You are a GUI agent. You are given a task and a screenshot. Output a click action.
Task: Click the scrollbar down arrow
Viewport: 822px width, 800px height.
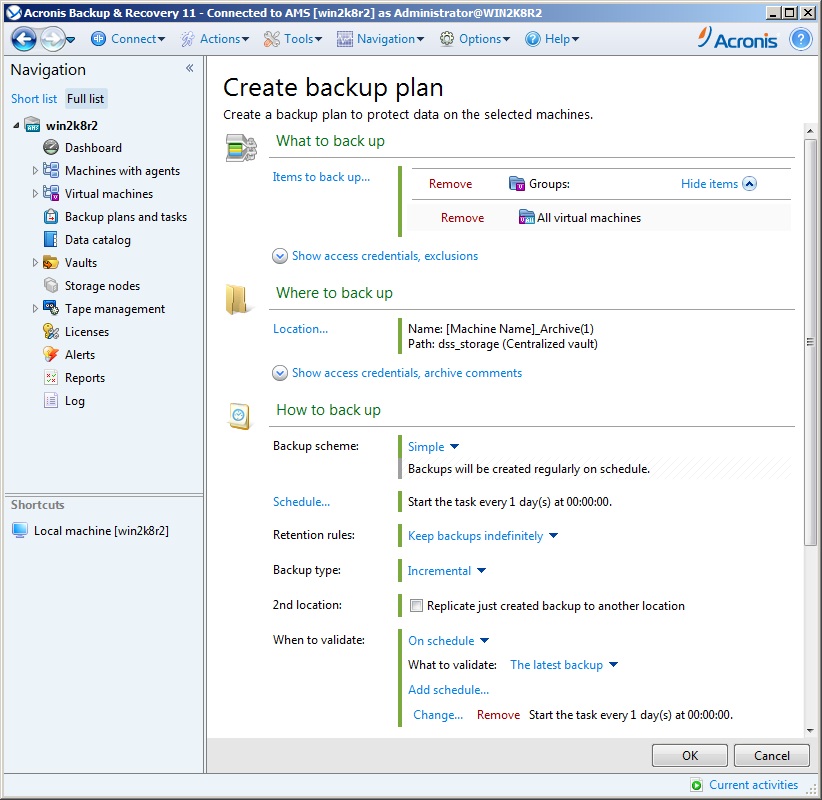tap(810, 731)
